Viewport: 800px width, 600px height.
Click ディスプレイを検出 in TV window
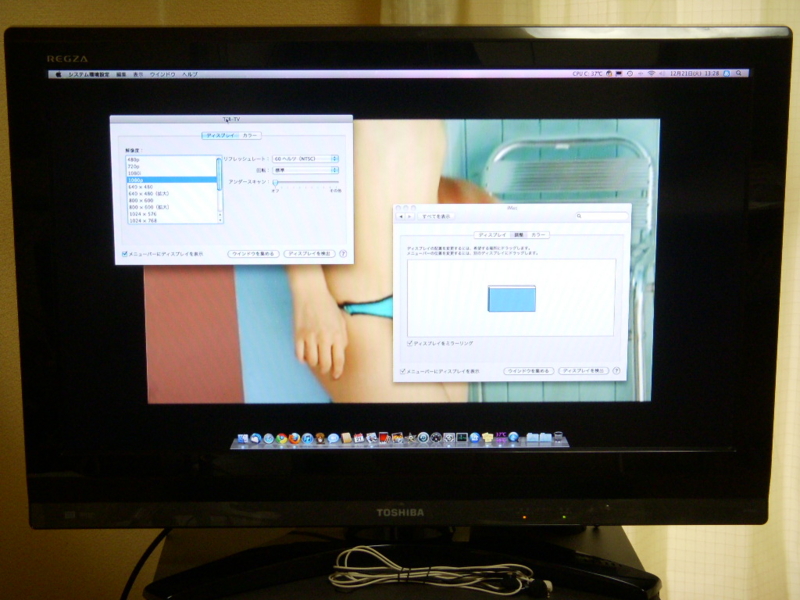coord(309,254)
